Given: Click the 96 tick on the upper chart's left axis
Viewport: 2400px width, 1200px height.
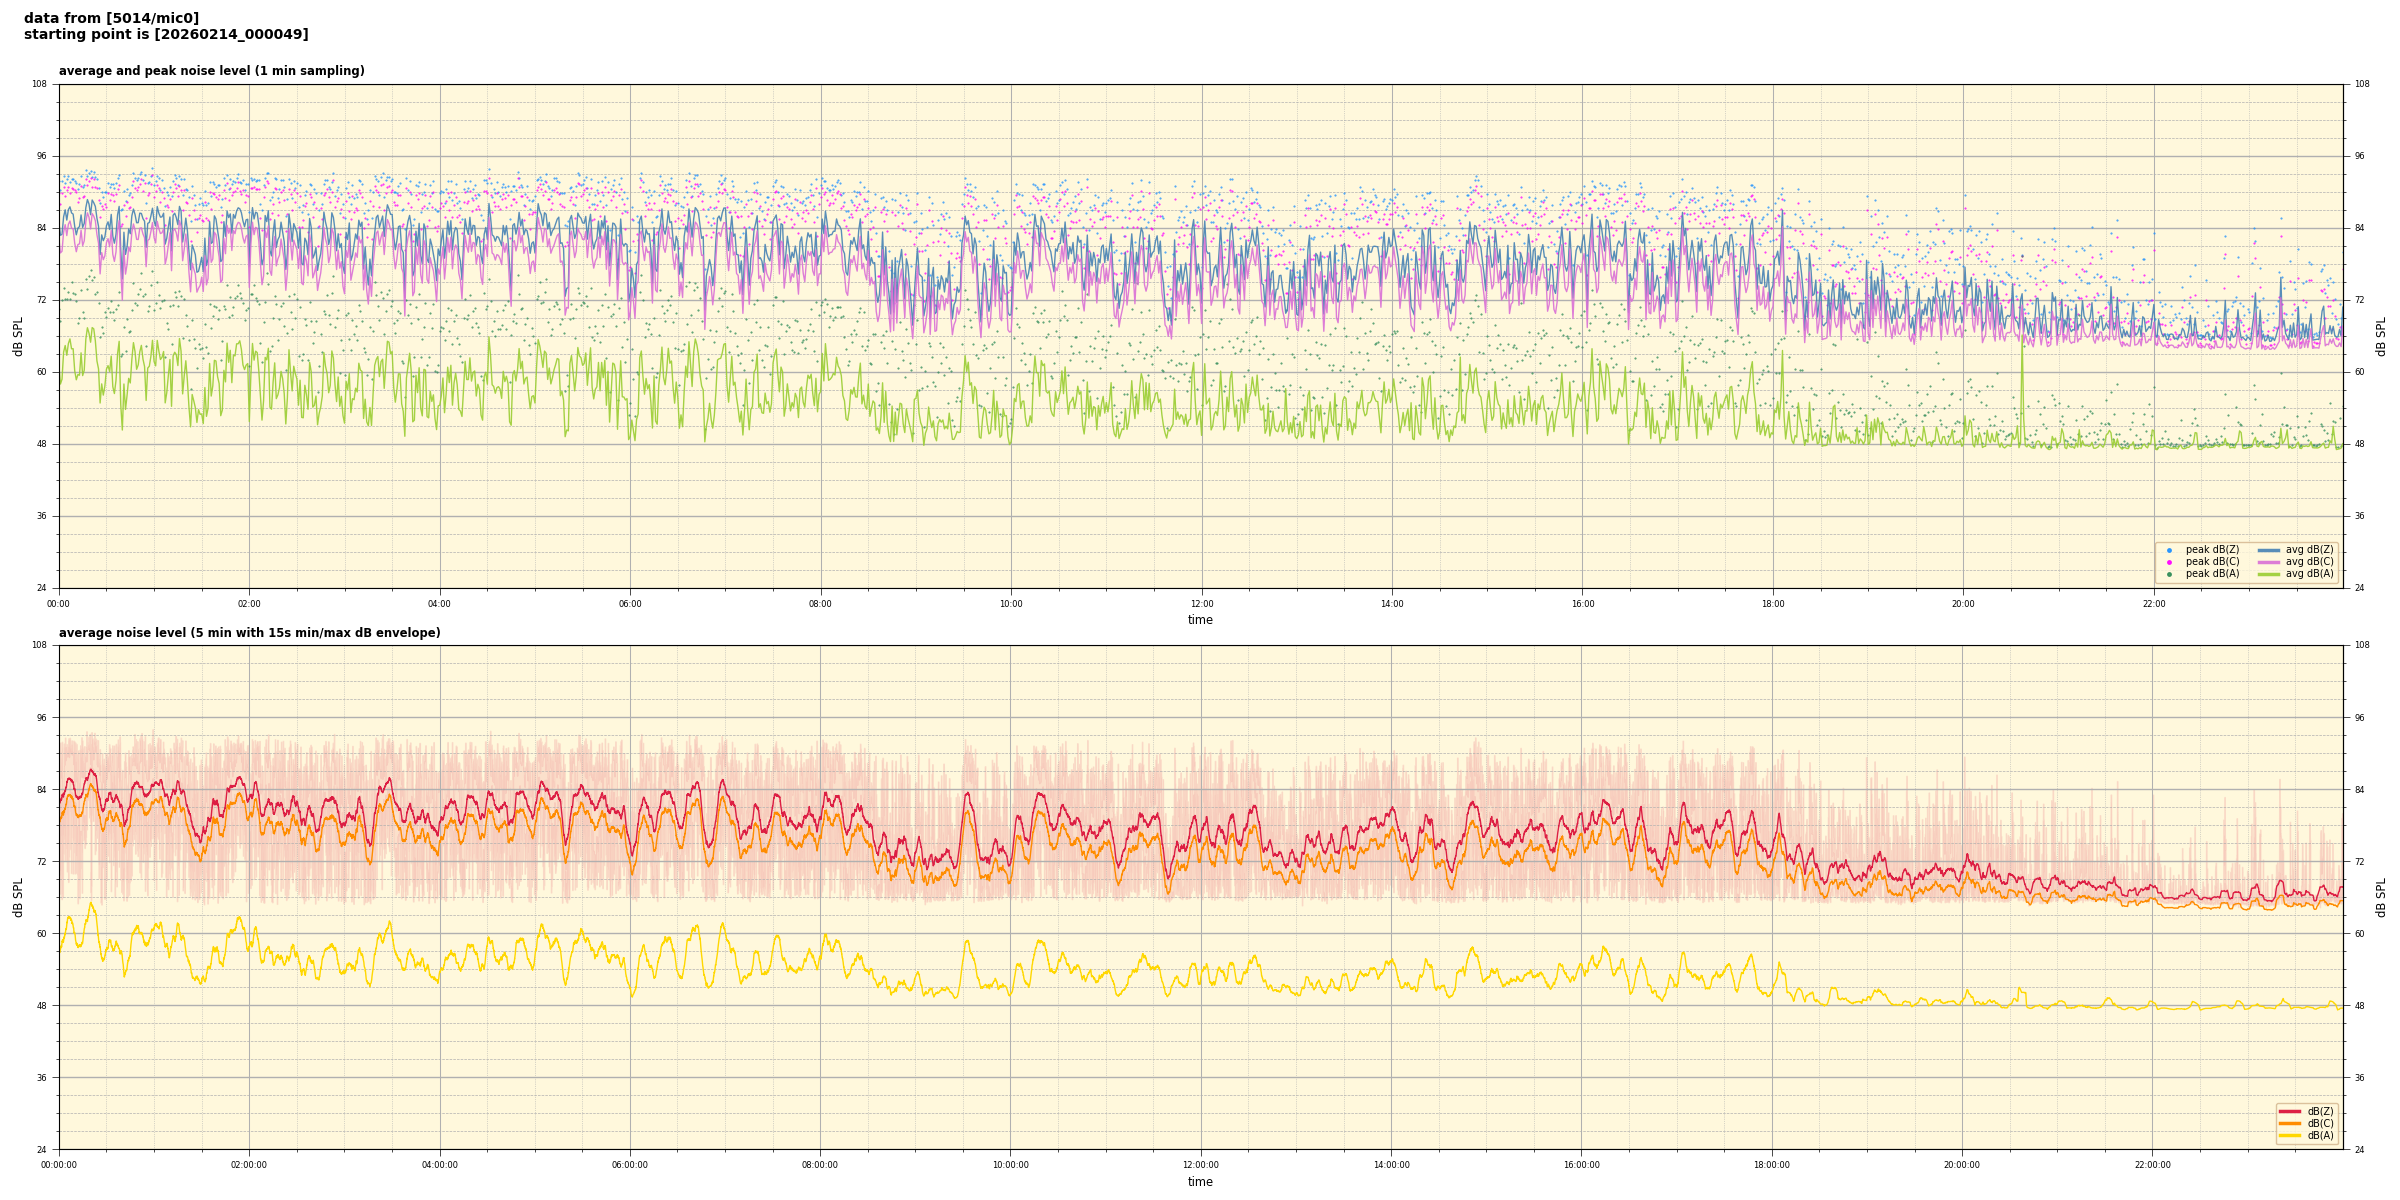Looking at the screenshot, I should pyautogui.click(x=40, y=156).
